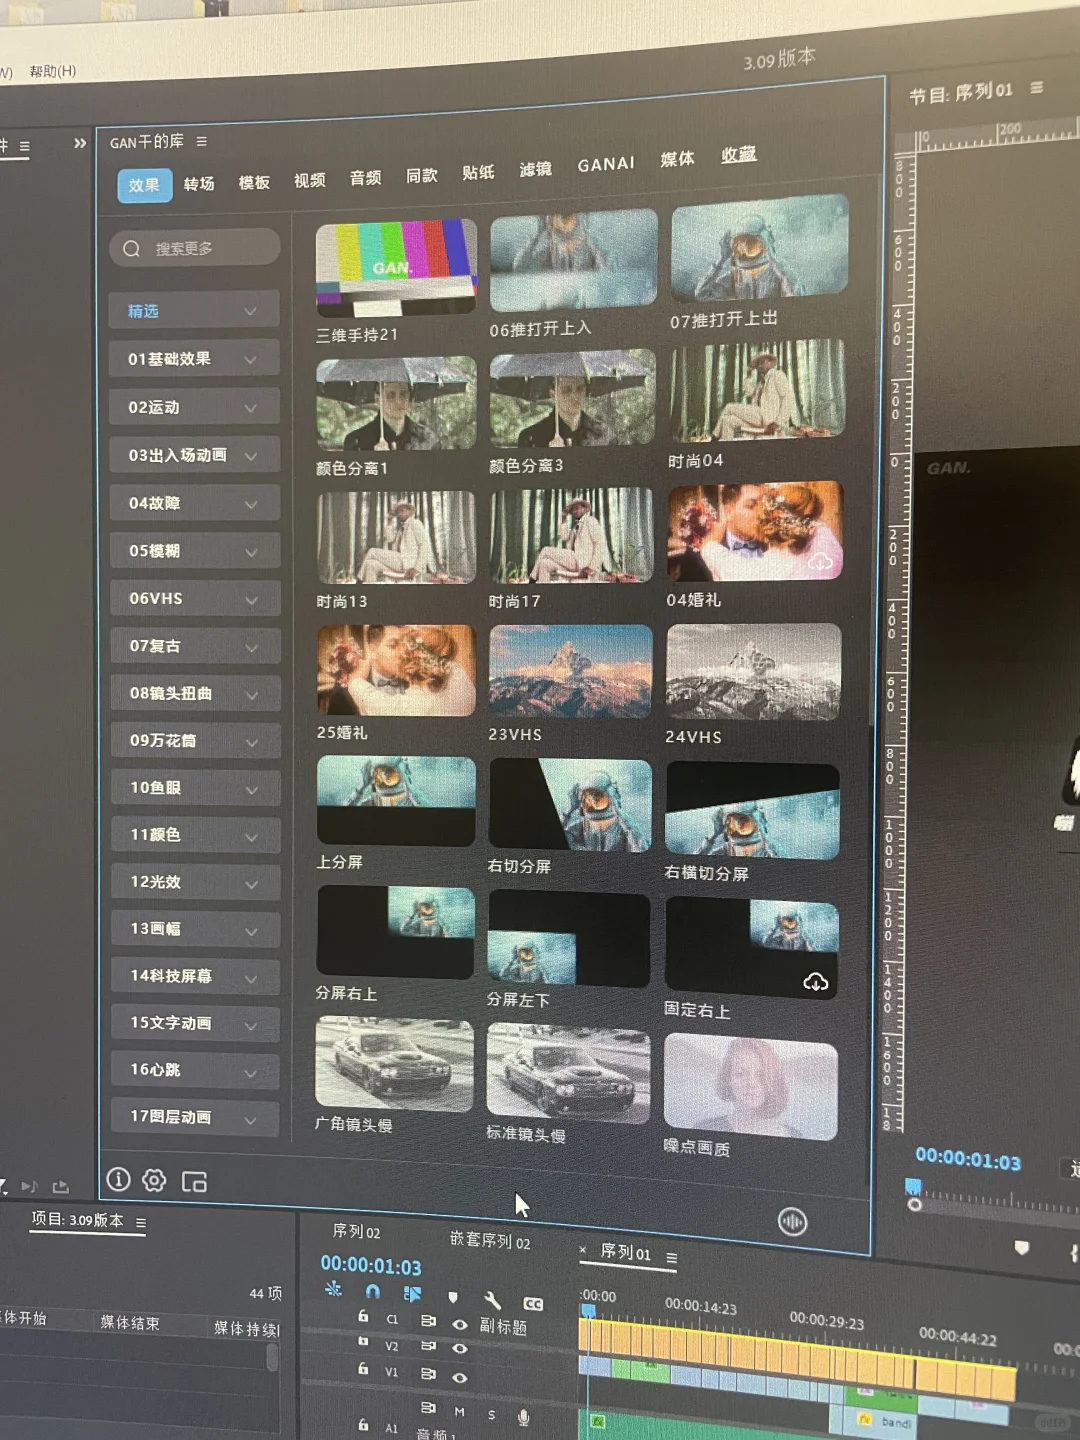Image resolution: width=1080 pixels, height=1440 pixels.
Task: Click the info icon at the panel's bottom left
Action: coord(118,1180)
